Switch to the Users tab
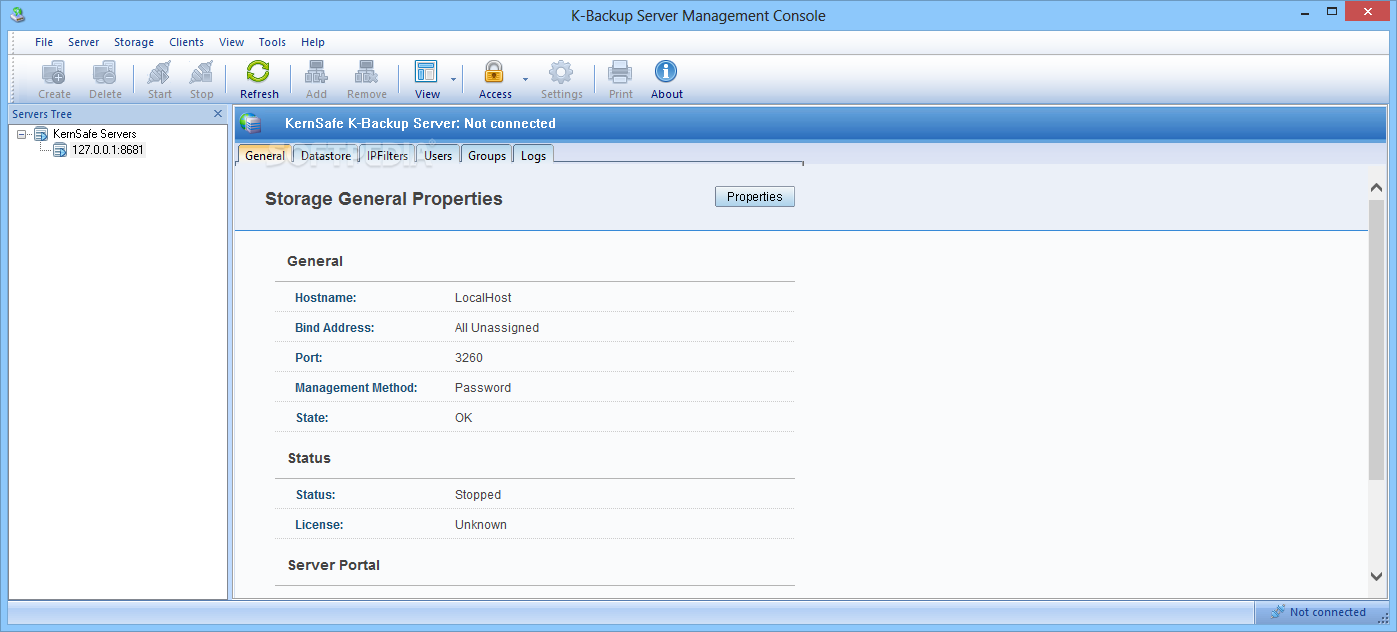This screenshot has height=632, width=1397. tap(438, 155)
